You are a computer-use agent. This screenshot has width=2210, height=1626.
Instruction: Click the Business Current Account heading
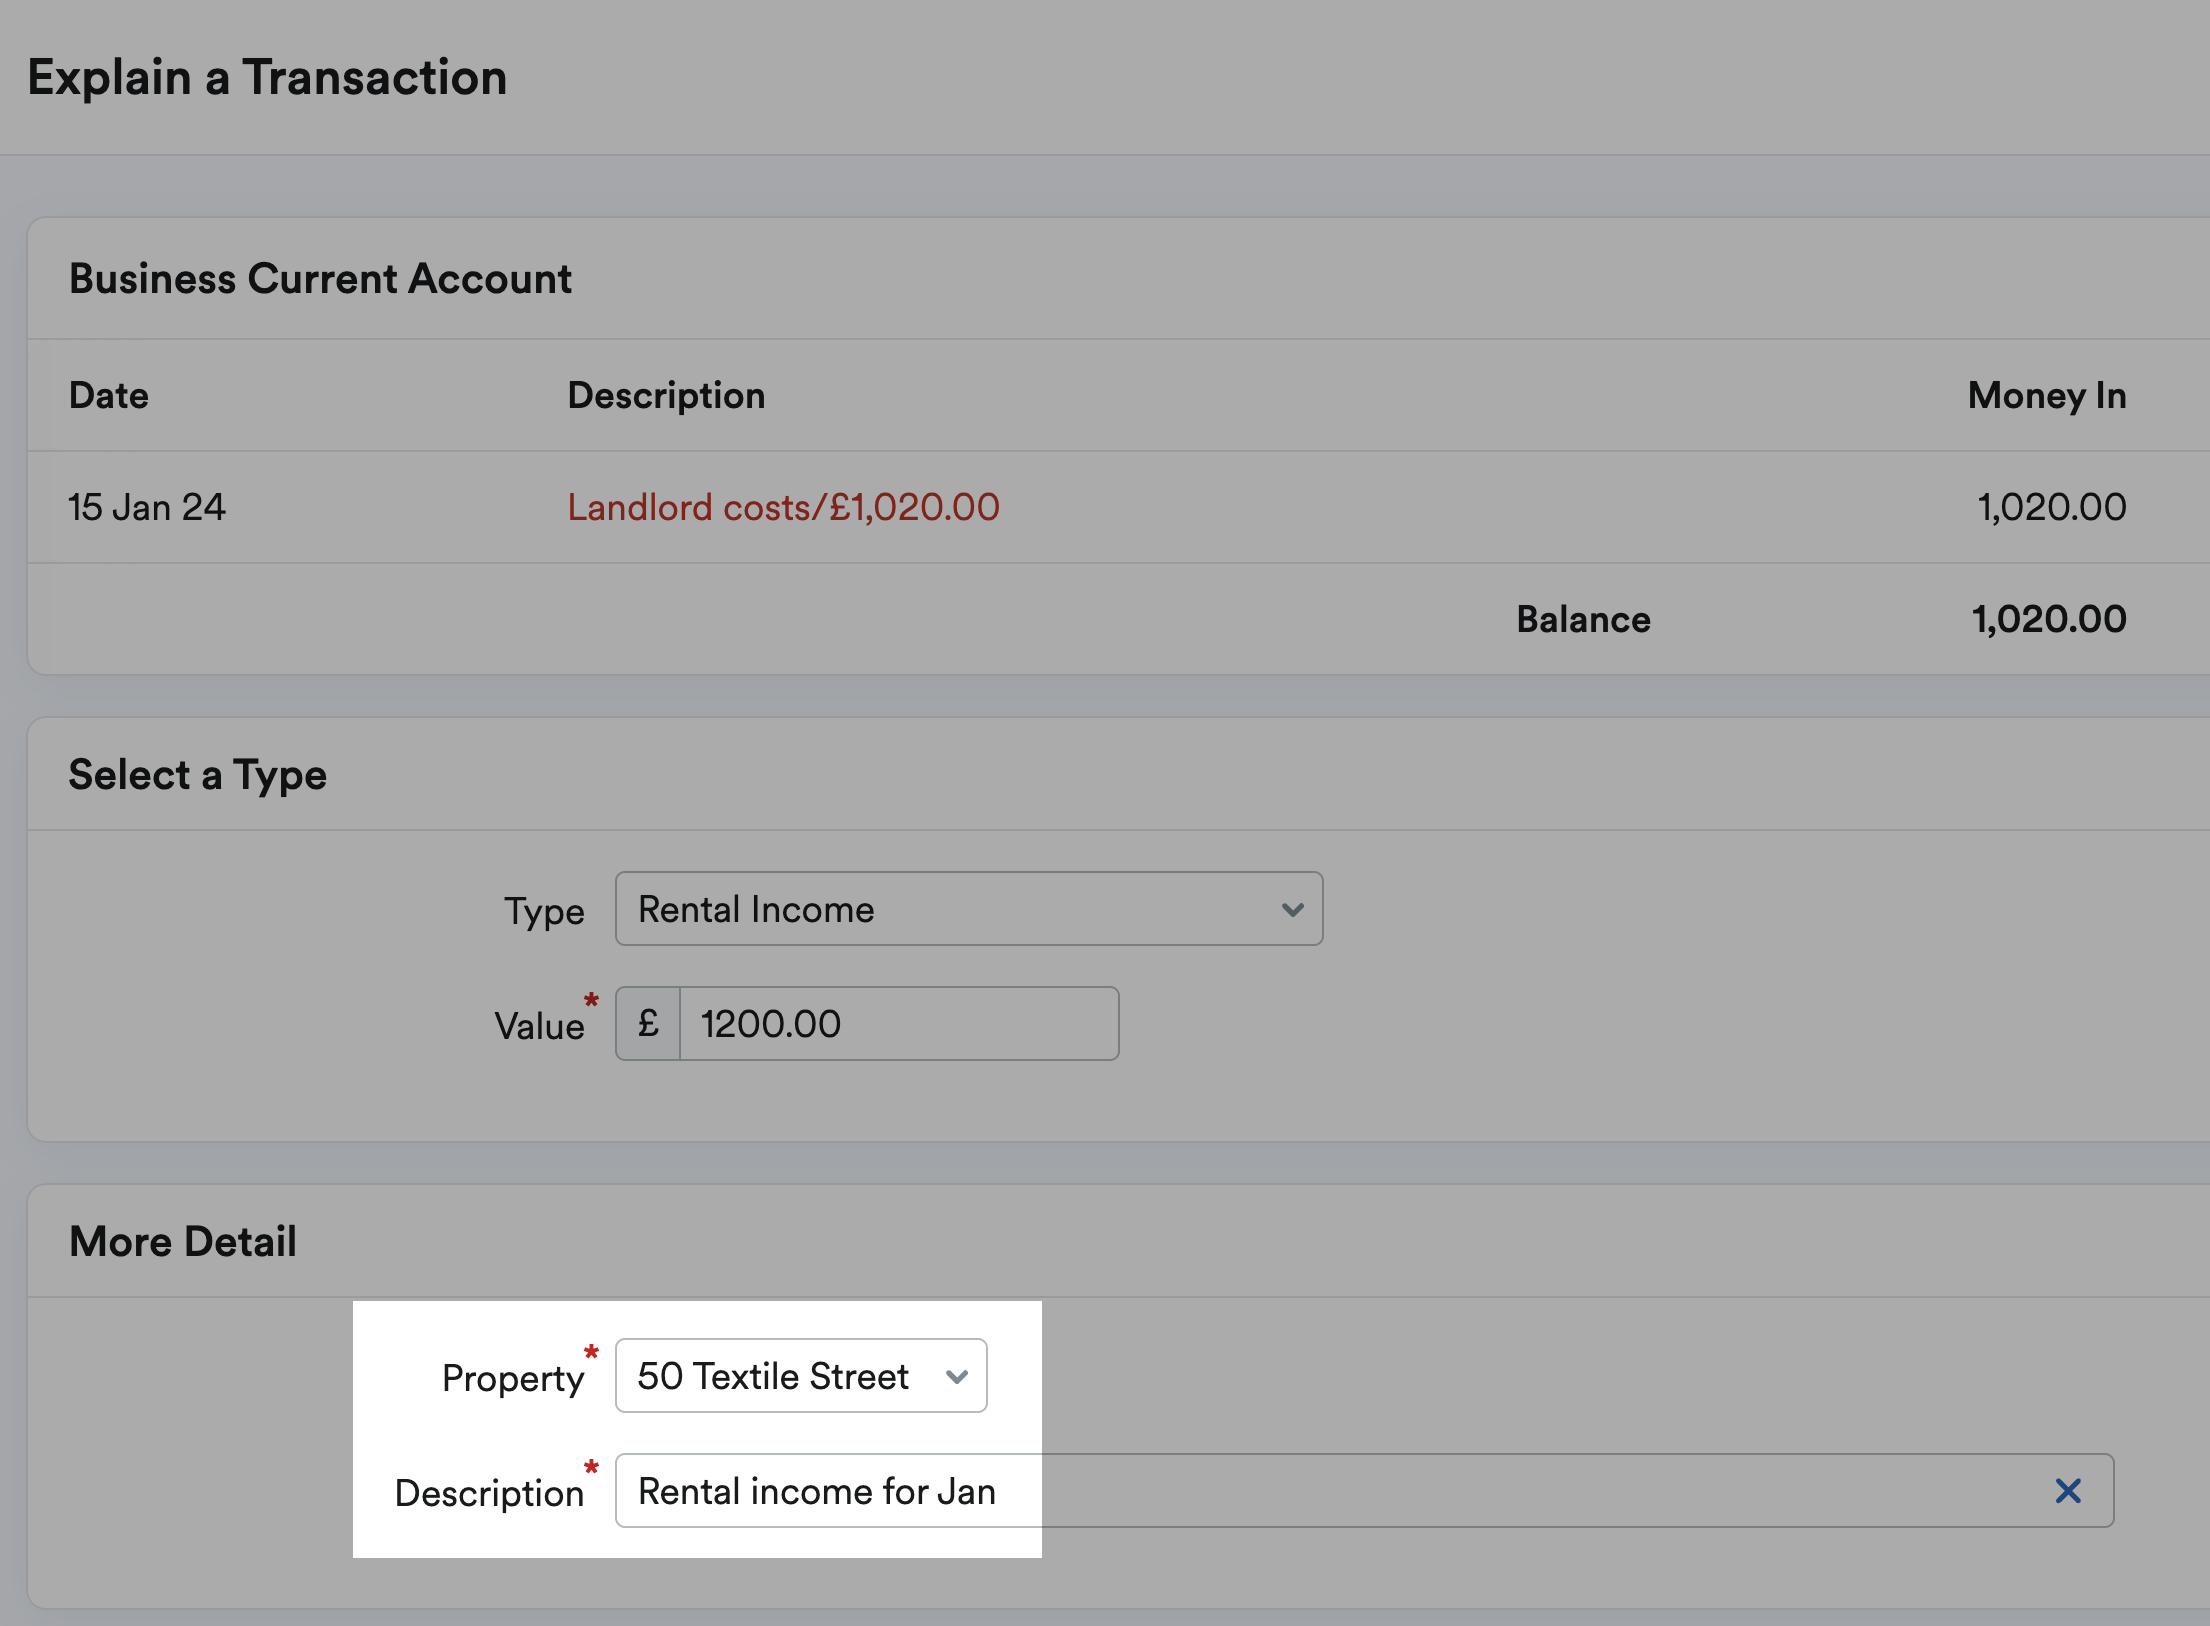point(320,278)
